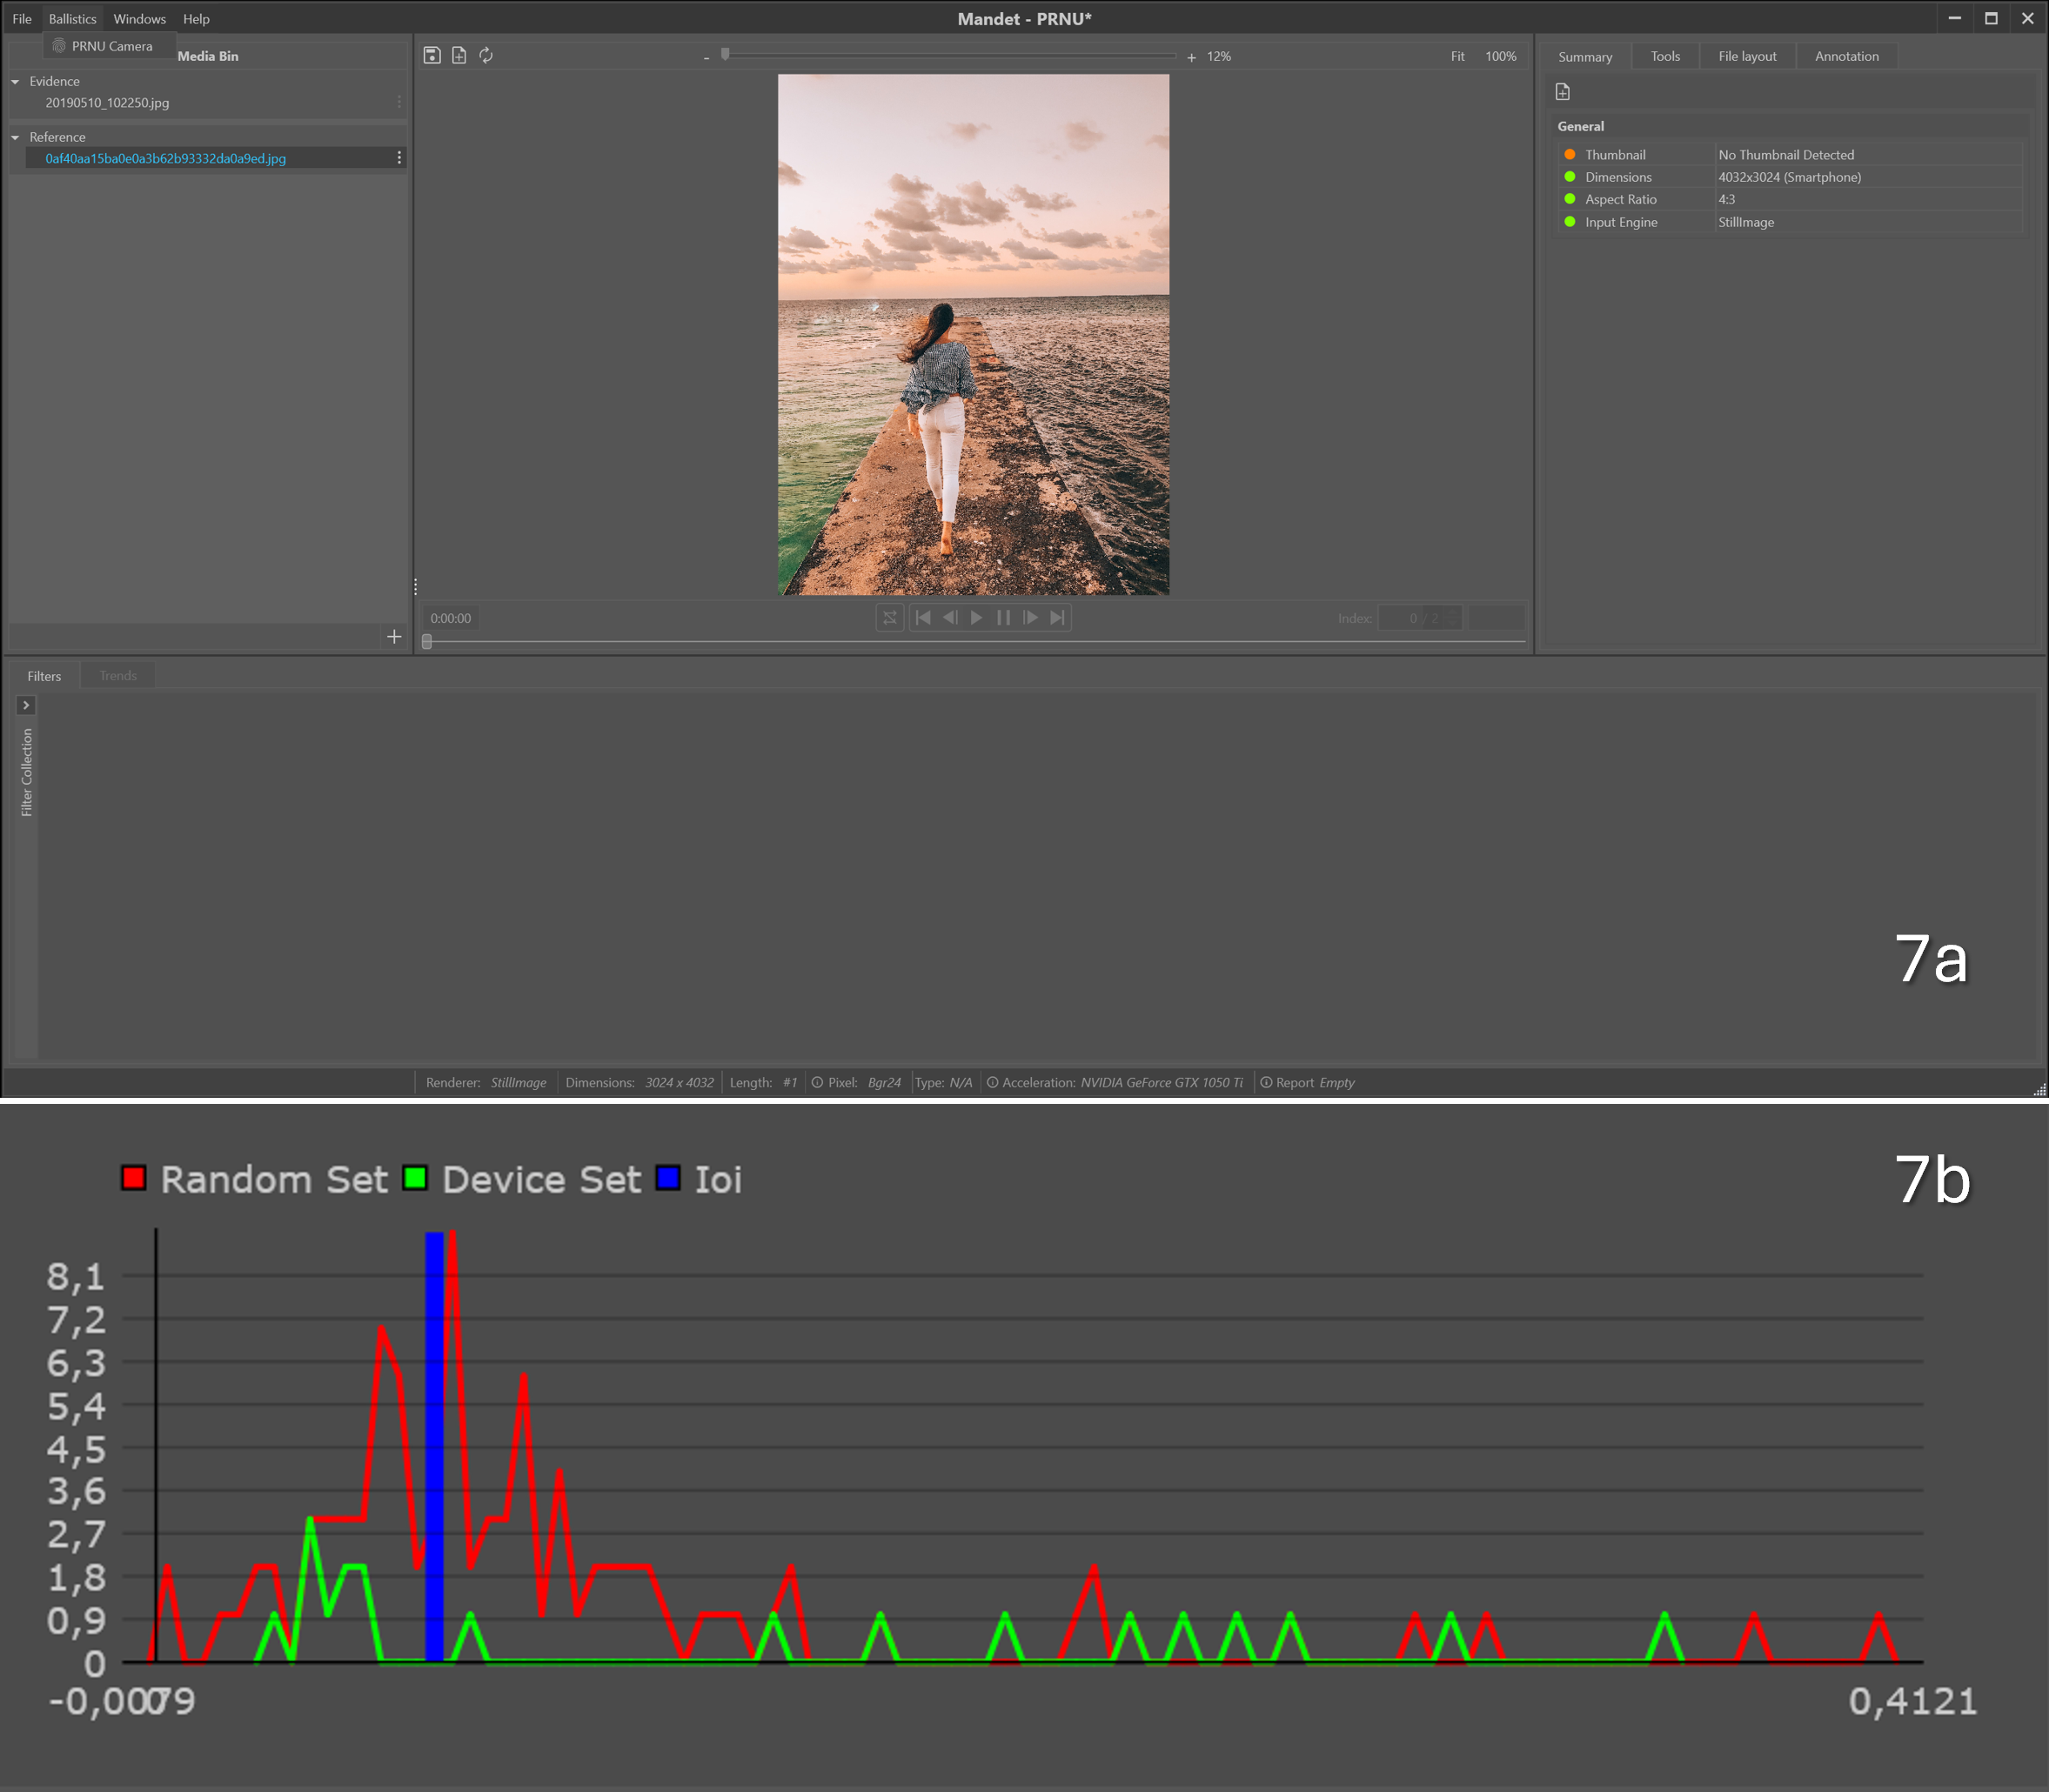This screenshot has height=1792, width=2049.
Task: Select the PRNU Camera menu entry
Action: point(110,46)
